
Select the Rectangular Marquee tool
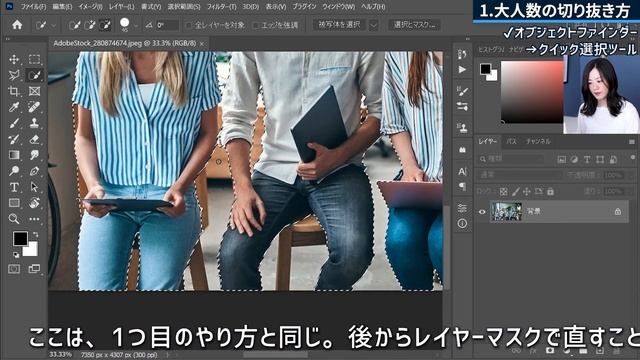click(34, 60)
